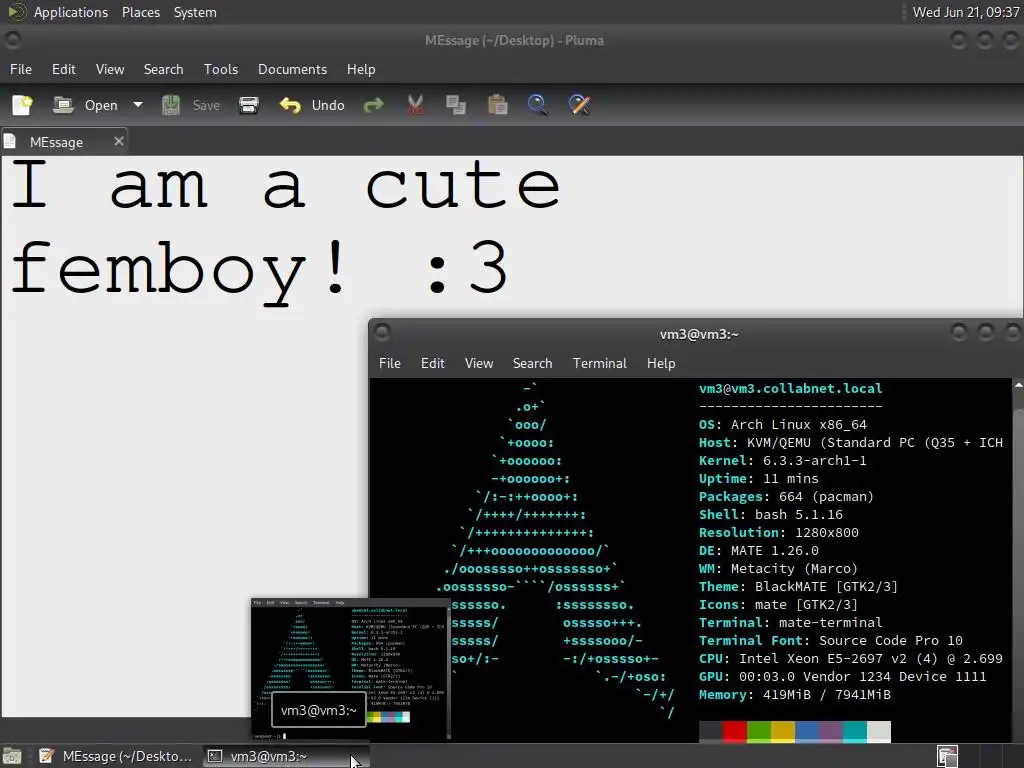Click the cyan neofetch color block

point(855,731)
